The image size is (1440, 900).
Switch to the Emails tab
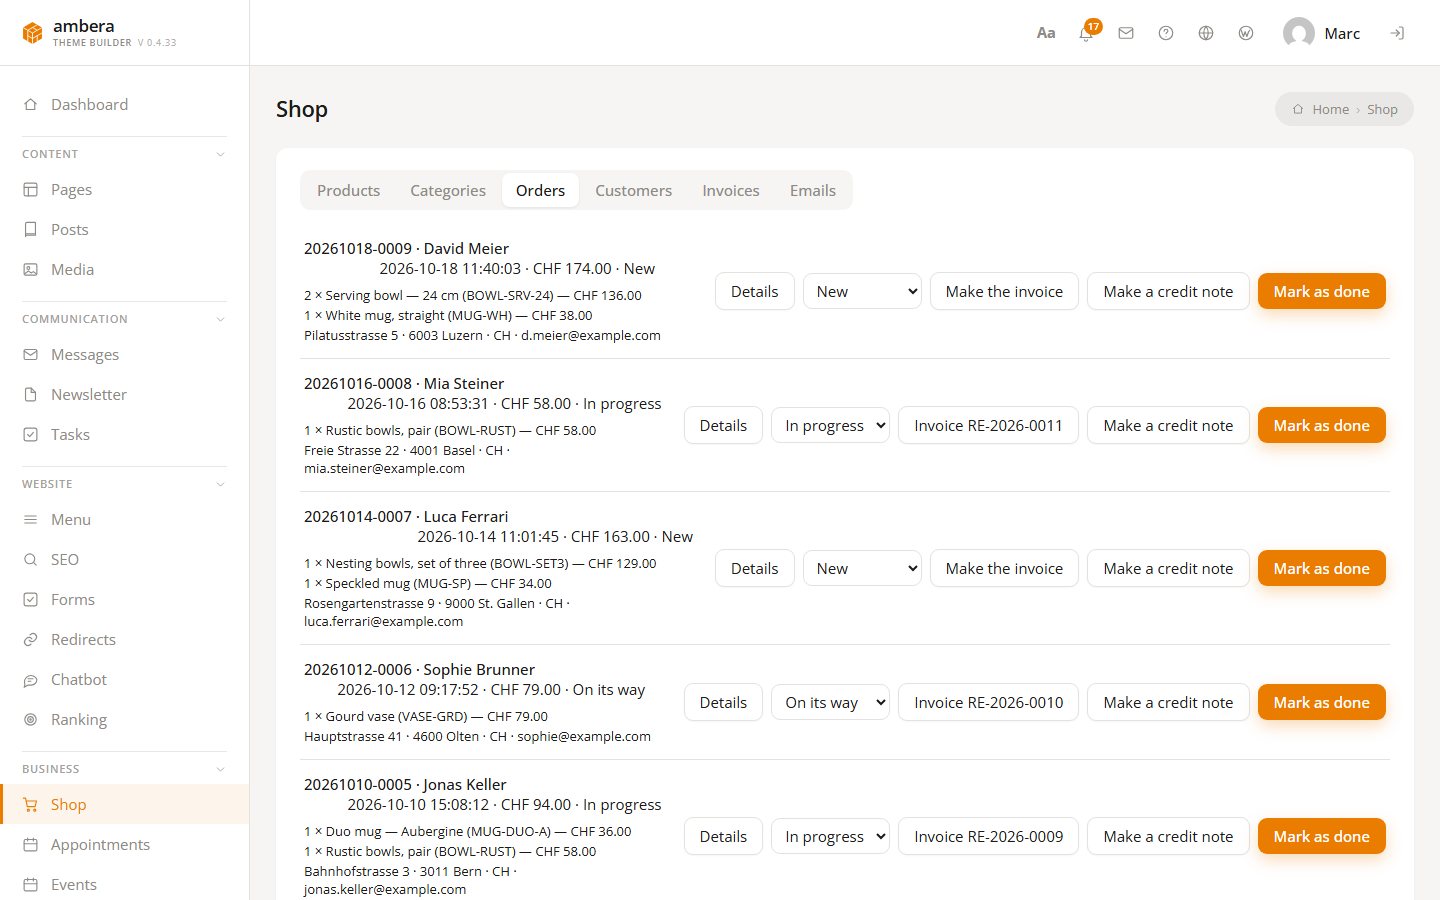point(813,190)
